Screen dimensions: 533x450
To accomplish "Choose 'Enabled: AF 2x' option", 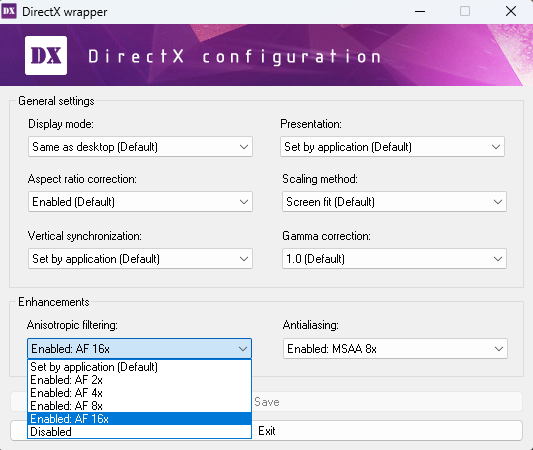I will pyautogui.click(x=139, y=380).
